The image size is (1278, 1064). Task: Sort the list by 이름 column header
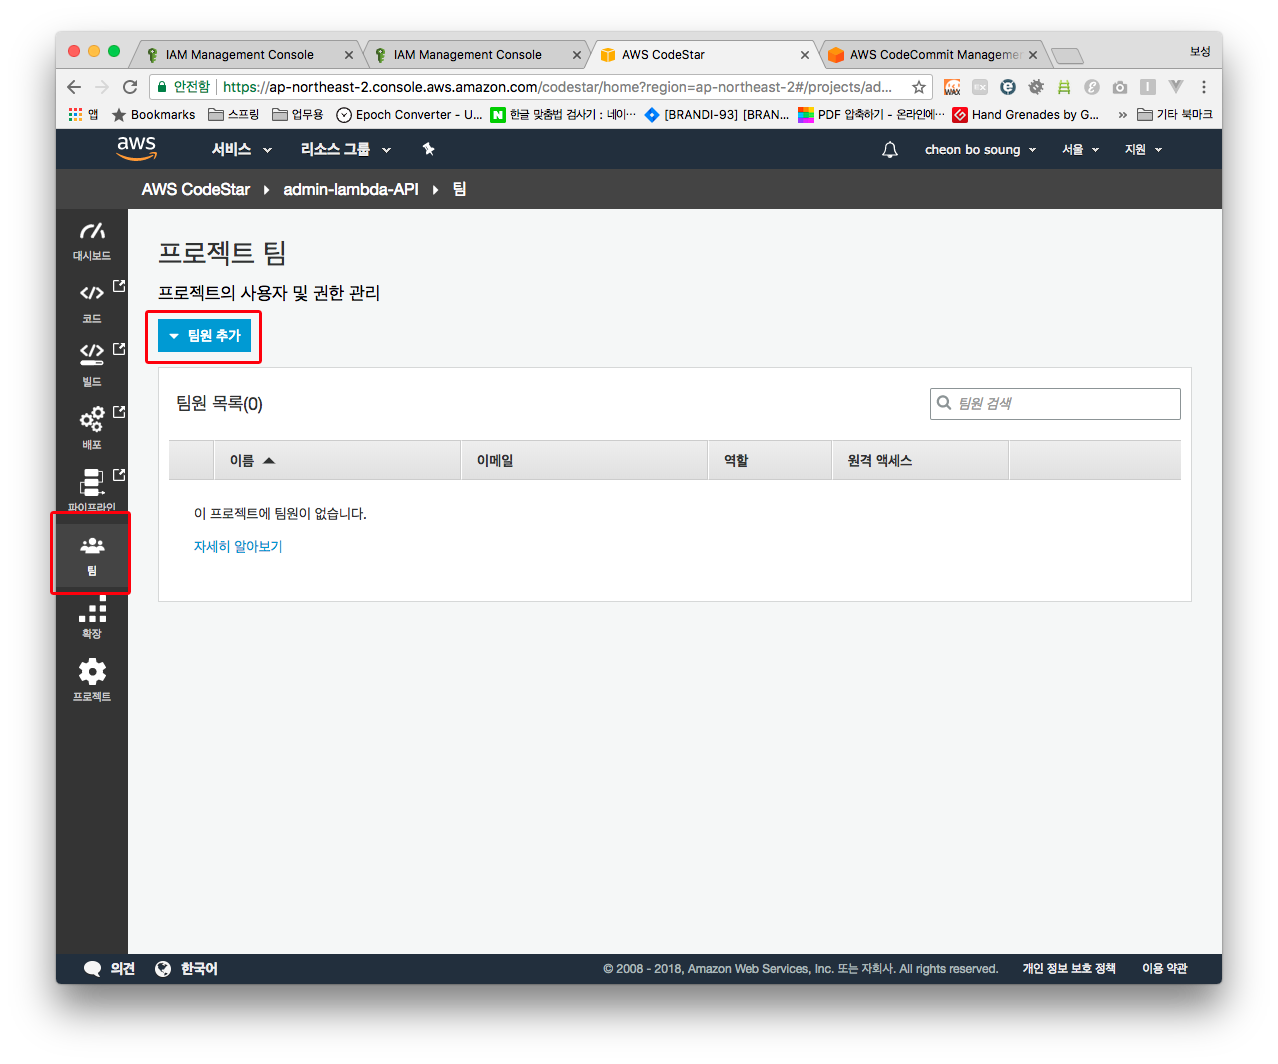(x=242, y=461)
